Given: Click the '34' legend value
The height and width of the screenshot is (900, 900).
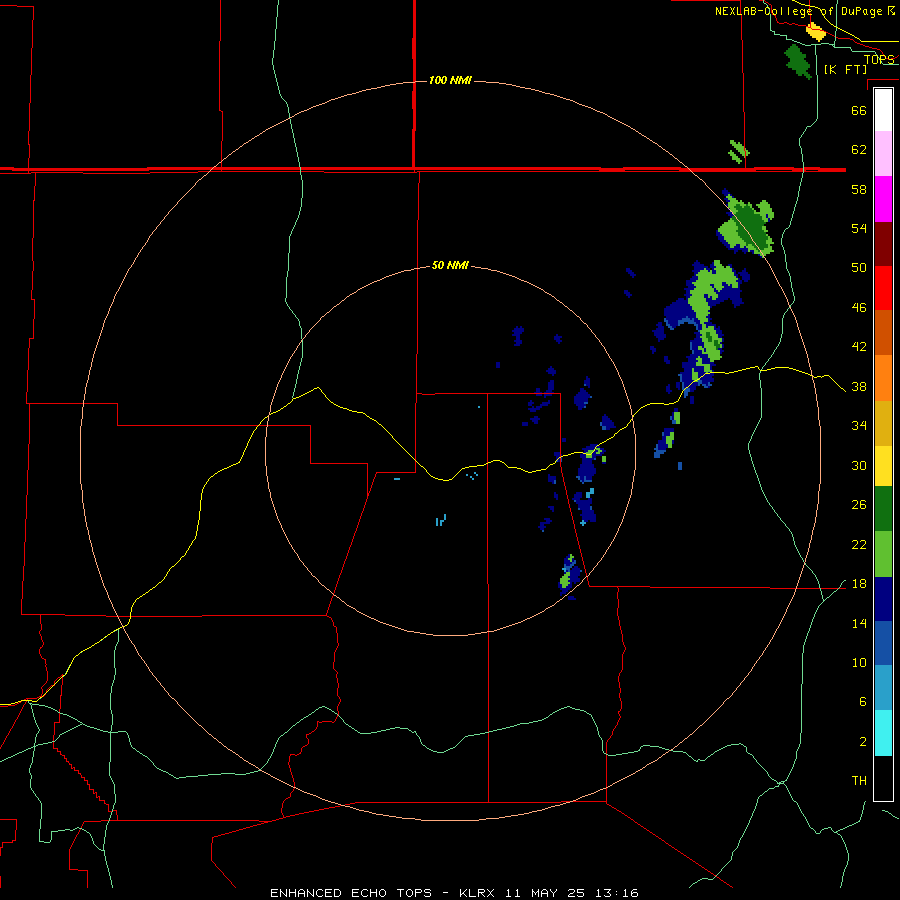Looking at the screenshot, I should pyautogui.click(x=859, y=425).
